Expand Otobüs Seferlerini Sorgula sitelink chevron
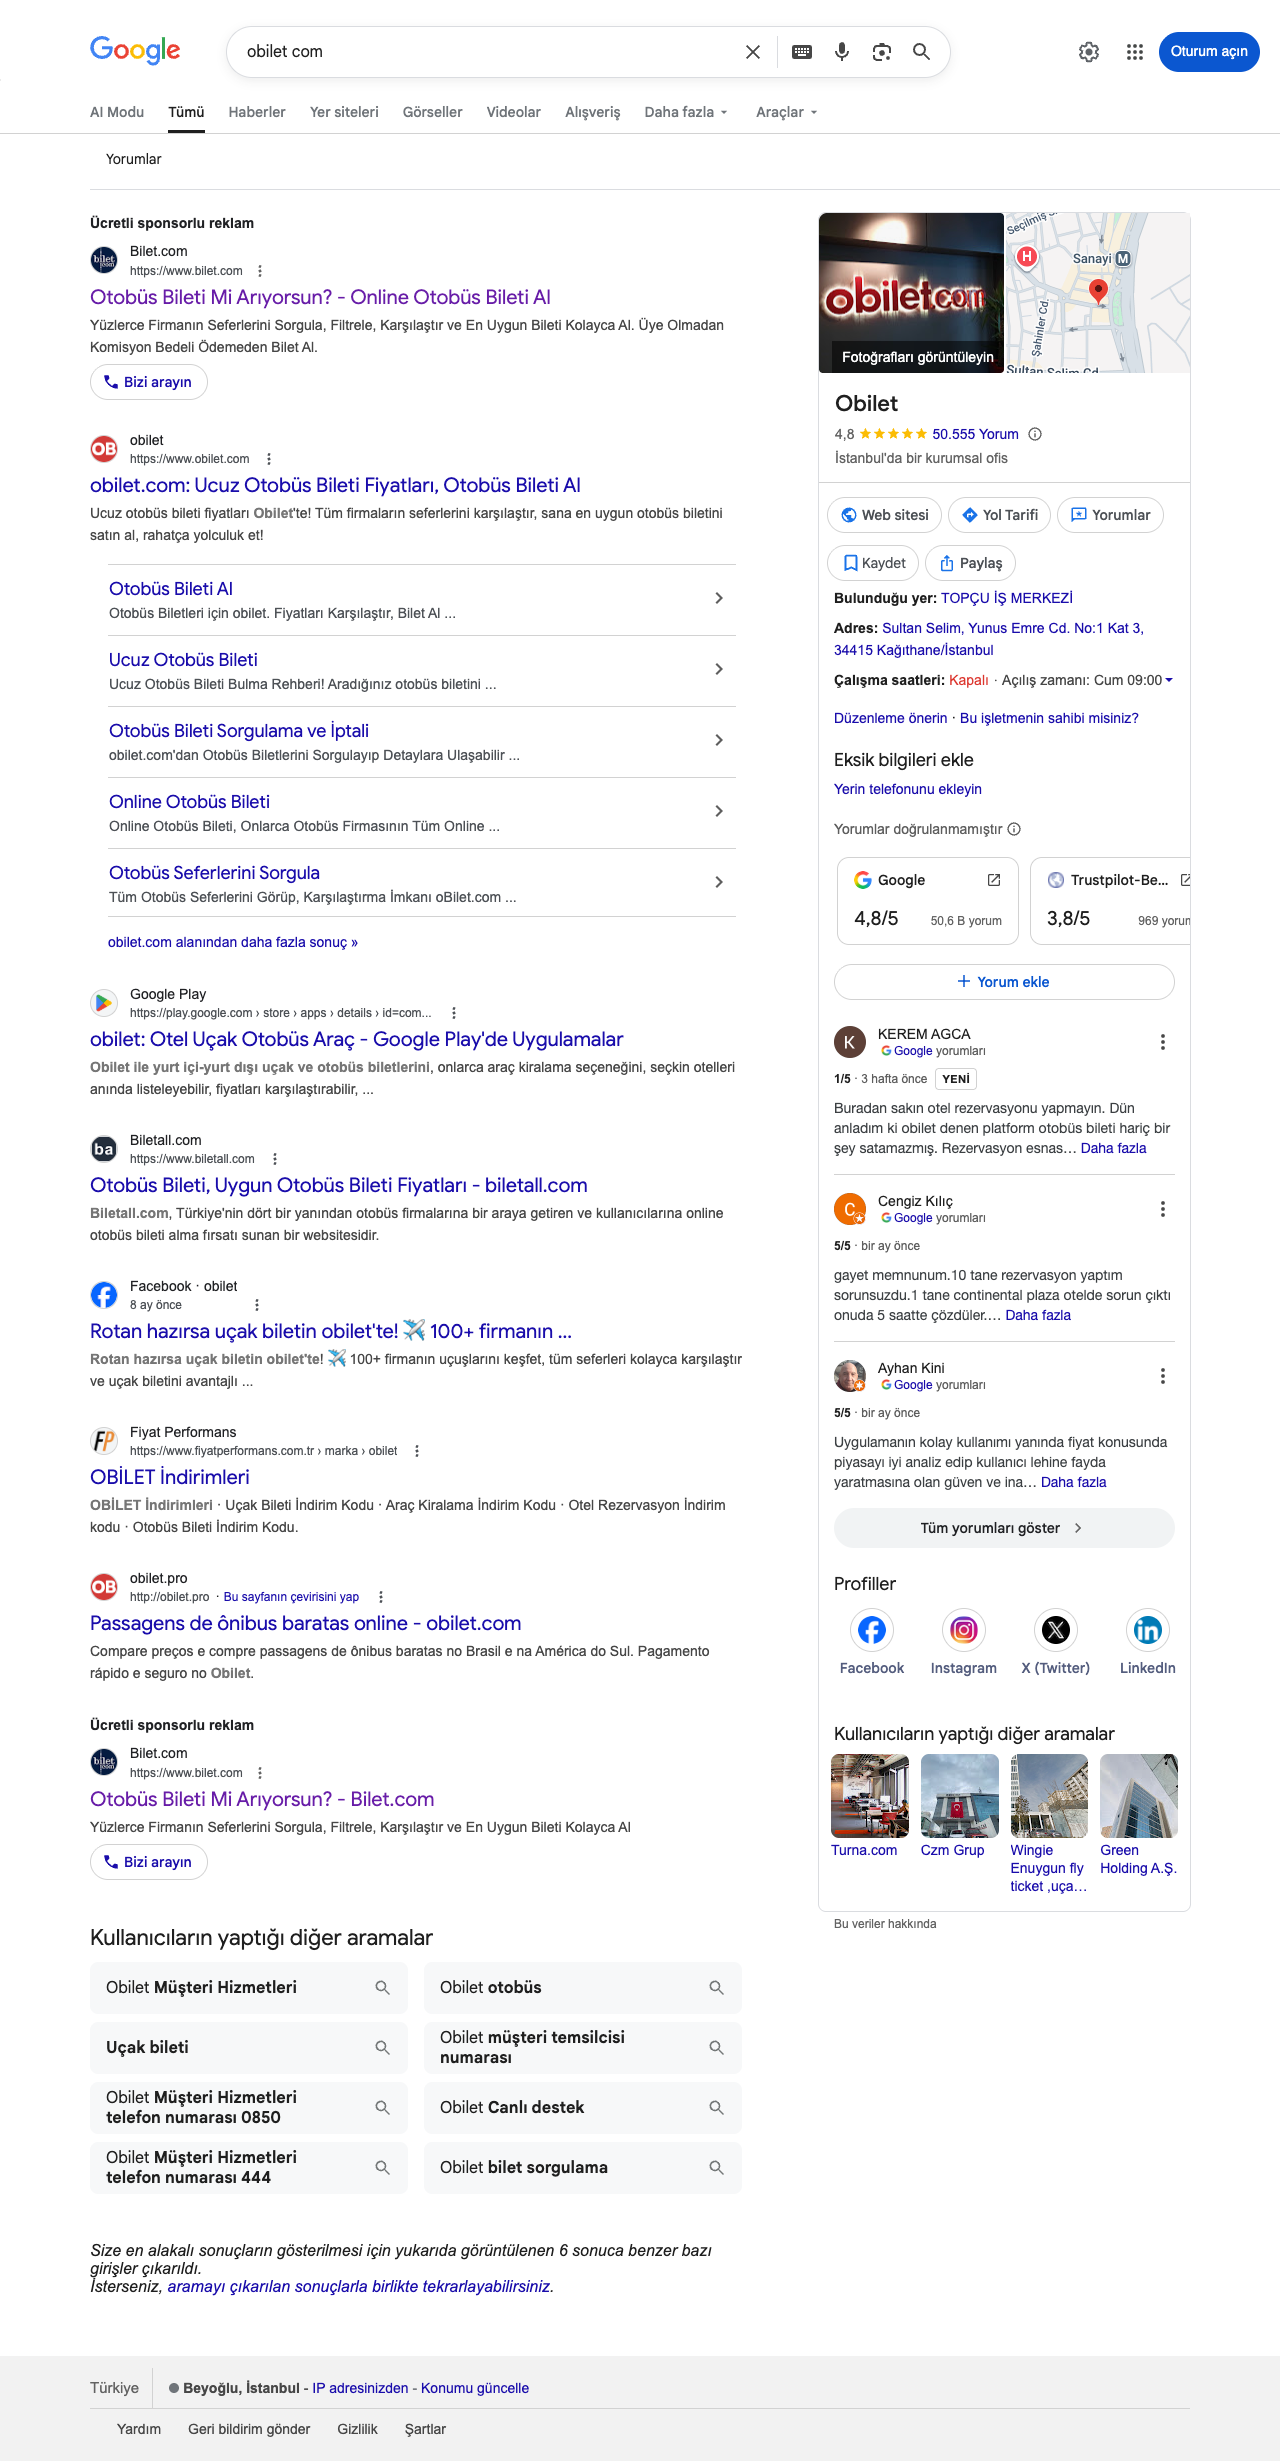The width and height of the screenshot is (1280, 2461). 719,882
